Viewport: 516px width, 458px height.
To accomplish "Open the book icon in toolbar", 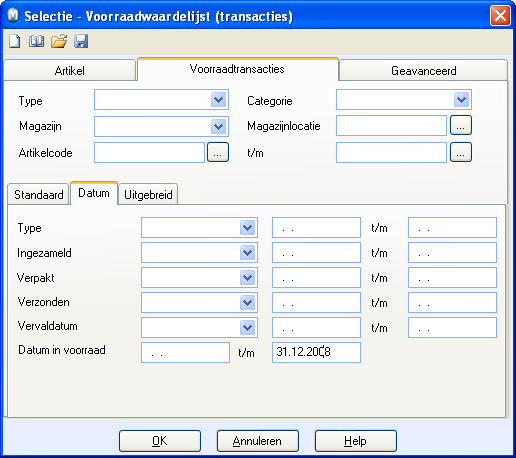I will (36, 41).
